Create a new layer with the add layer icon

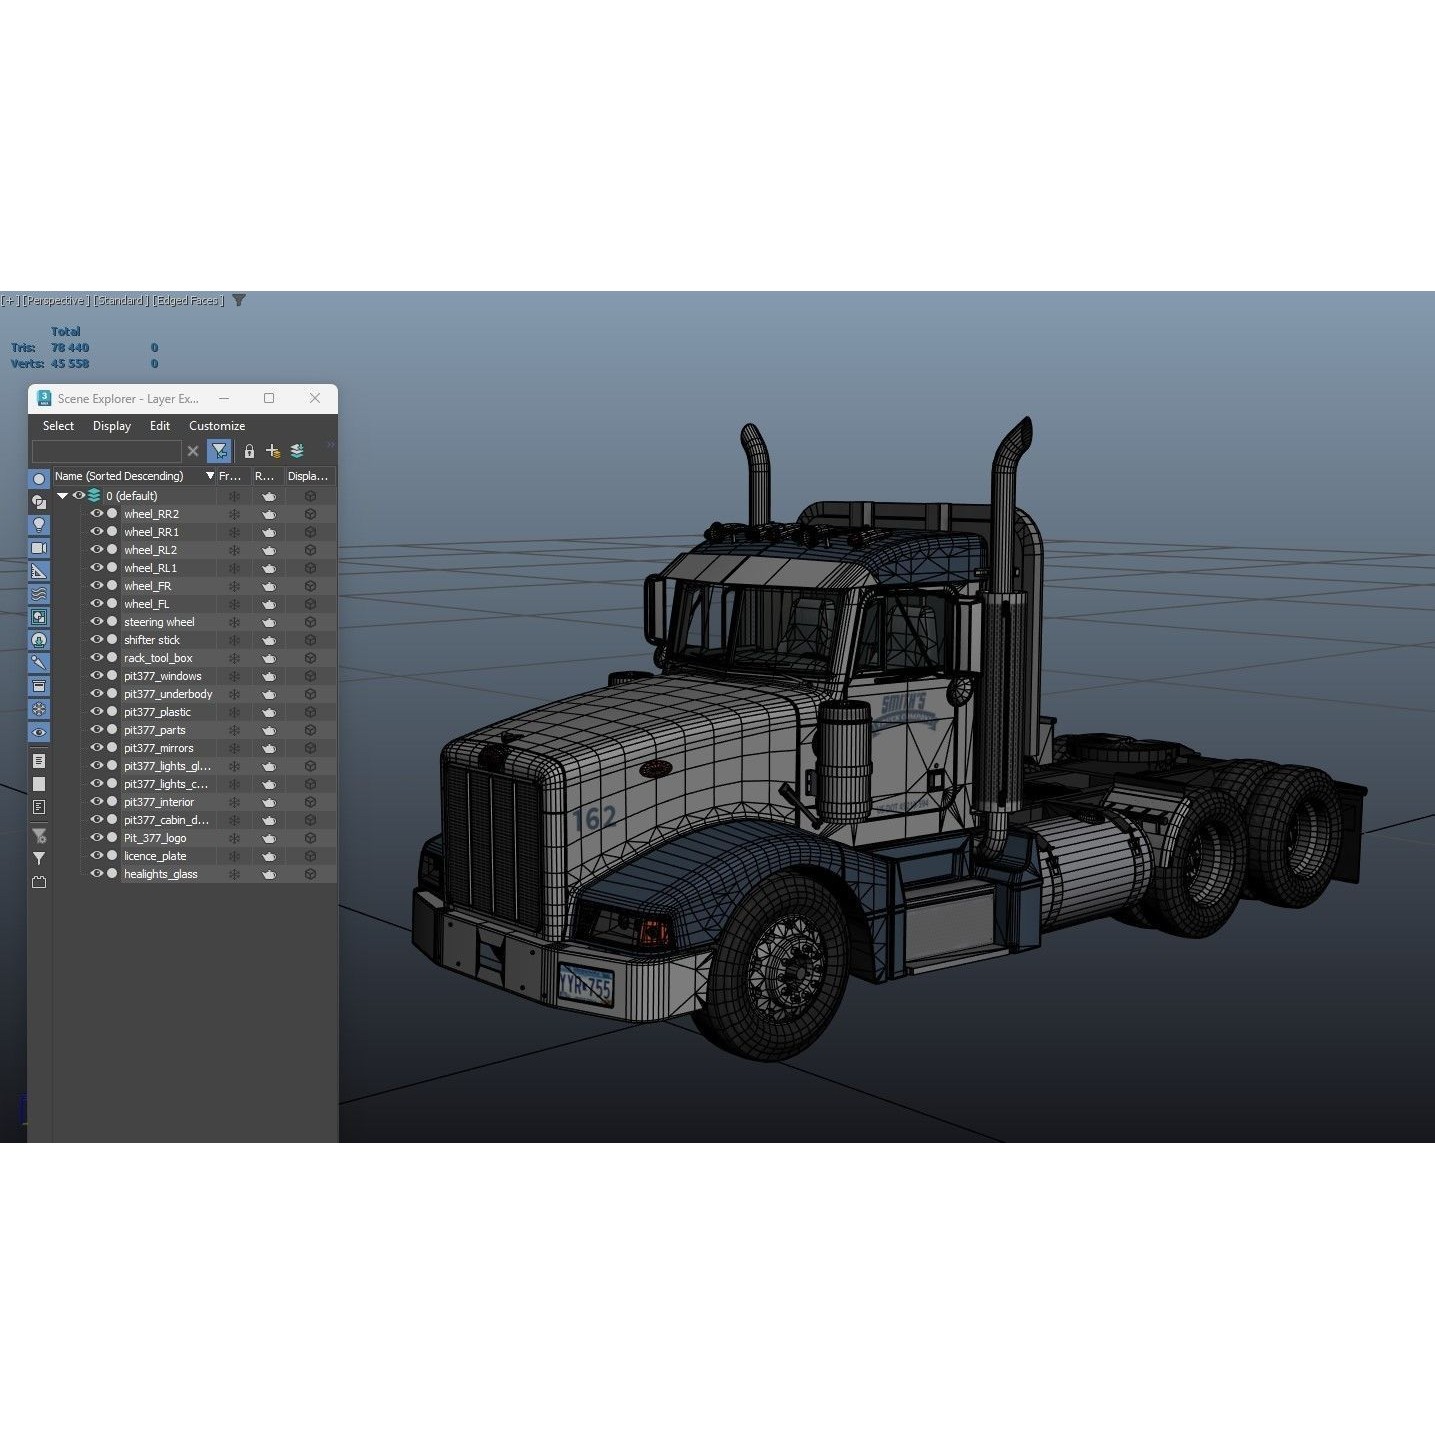pos(272,451)
